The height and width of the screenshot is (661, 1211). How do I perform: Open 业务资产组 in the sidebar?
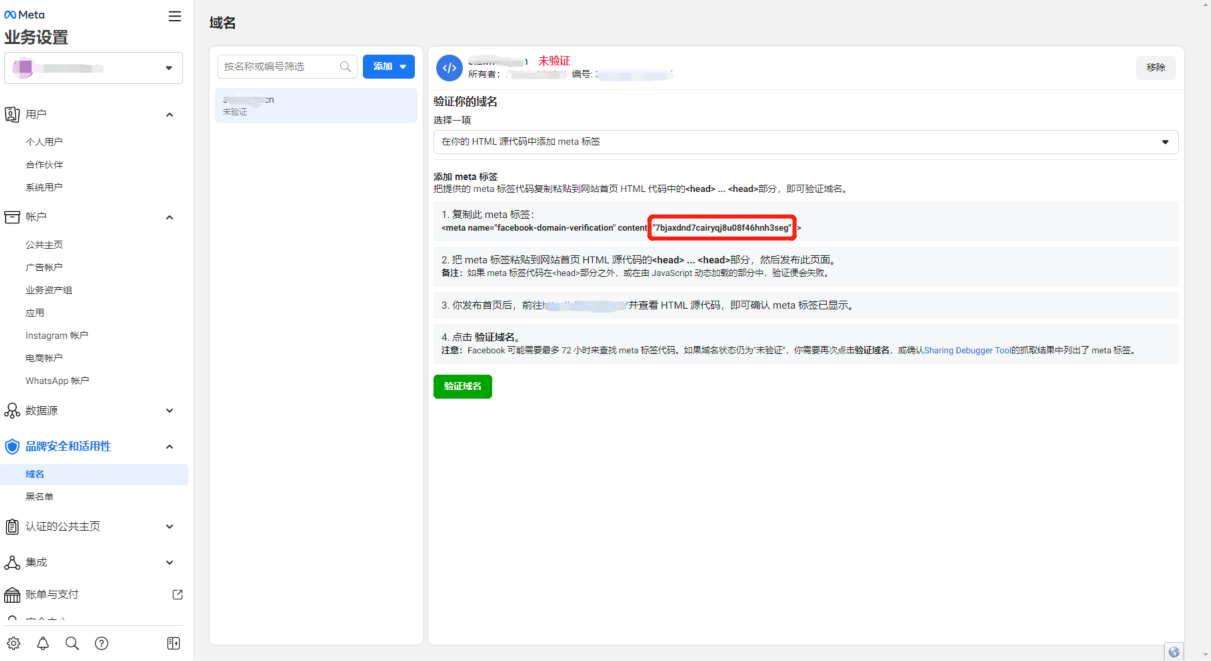(49, 290)
